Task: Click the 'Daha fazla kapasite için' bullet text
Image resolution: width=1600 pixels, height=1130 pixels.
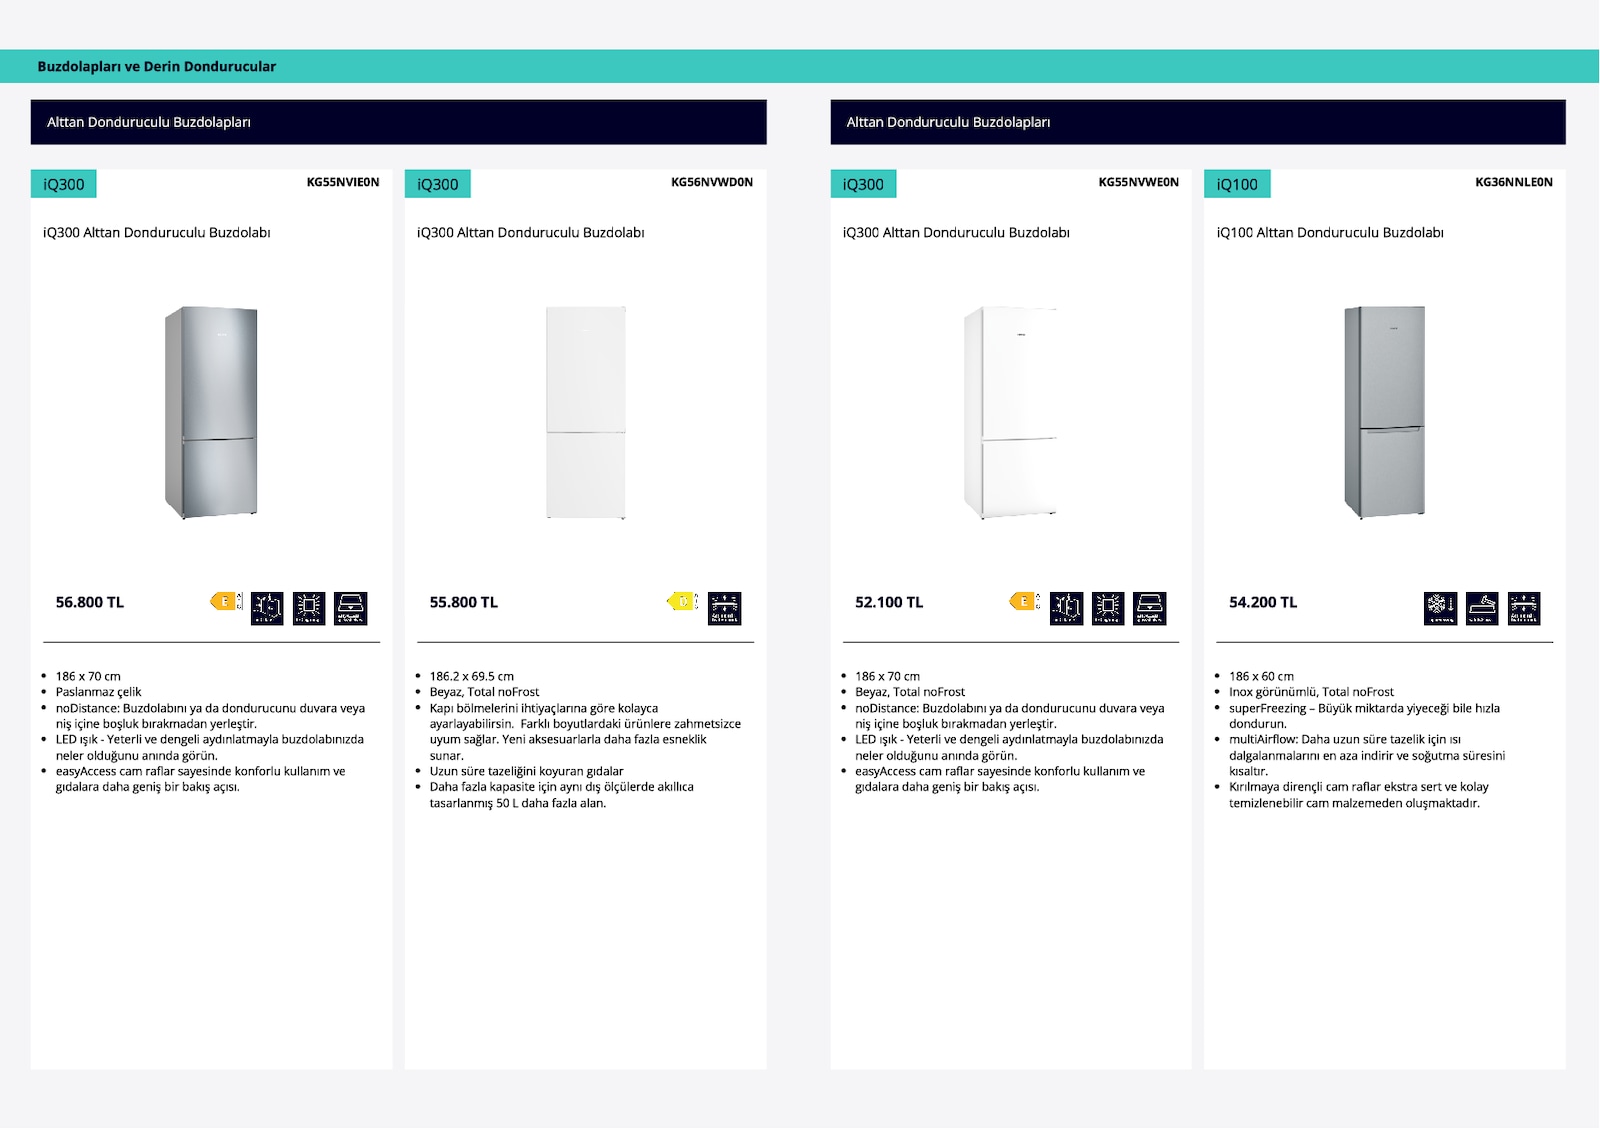Action: pyautogui.click(x=561, y=795)
